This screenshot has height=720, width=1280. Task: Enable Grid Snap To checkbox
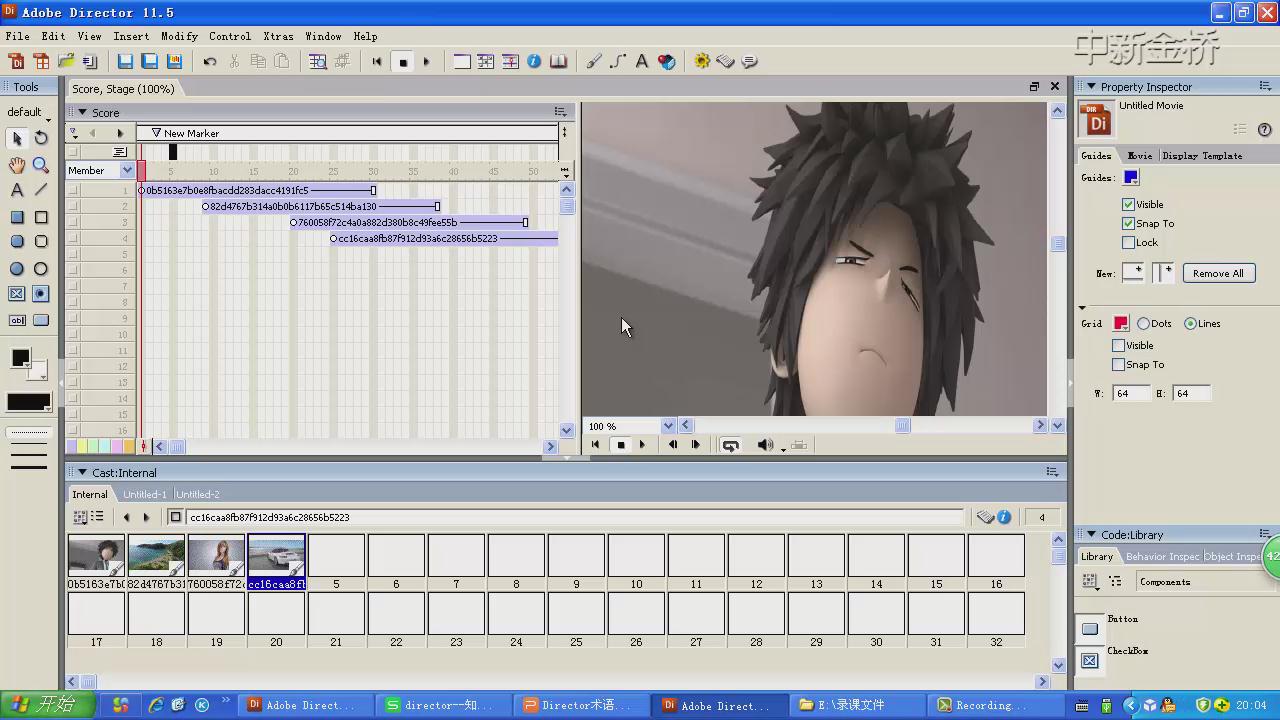pos(1118,364)
